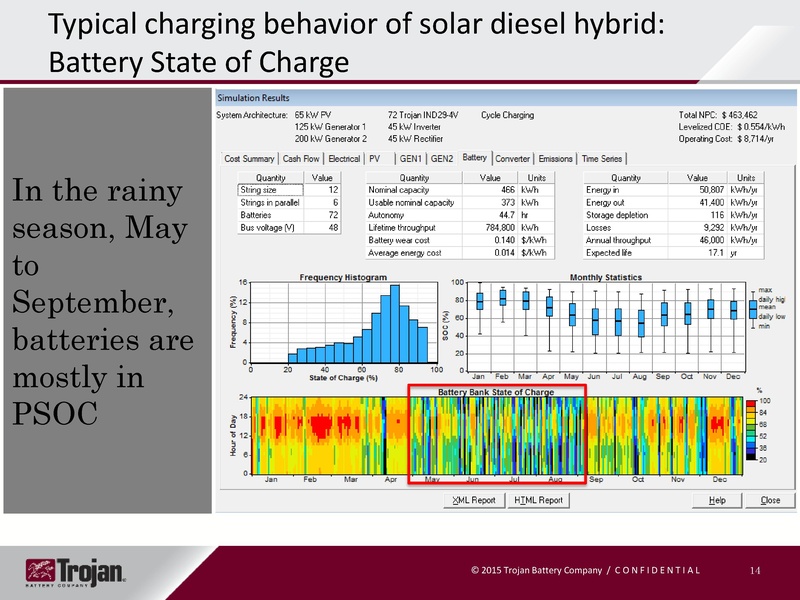Screen dimensions: 800x600
Task: Open Help for simulation results
Action: point(717,500)
